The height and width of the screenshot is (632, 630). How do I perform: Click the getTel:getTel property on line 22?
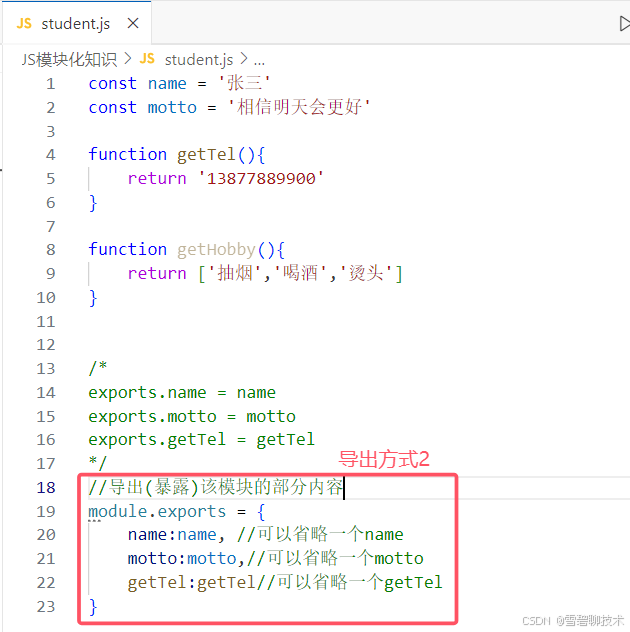tap(191, 583)
